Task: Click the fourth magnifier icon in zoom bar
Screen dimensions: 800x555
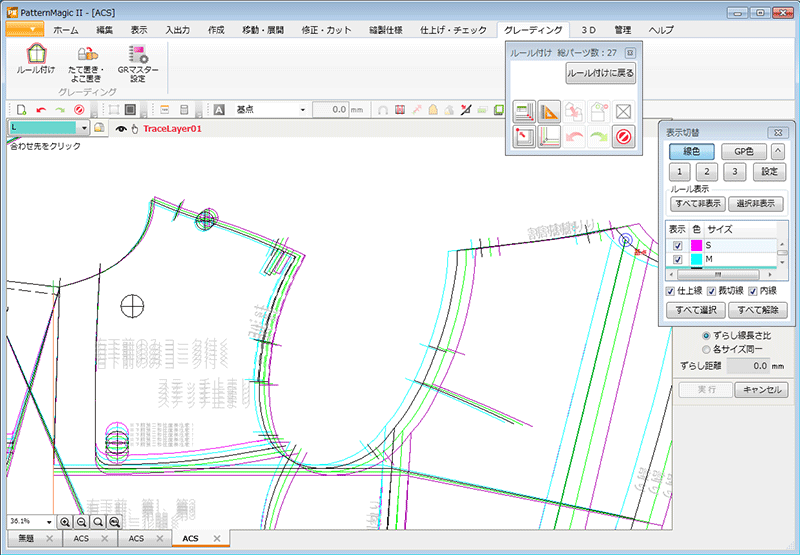Action: 114,522
